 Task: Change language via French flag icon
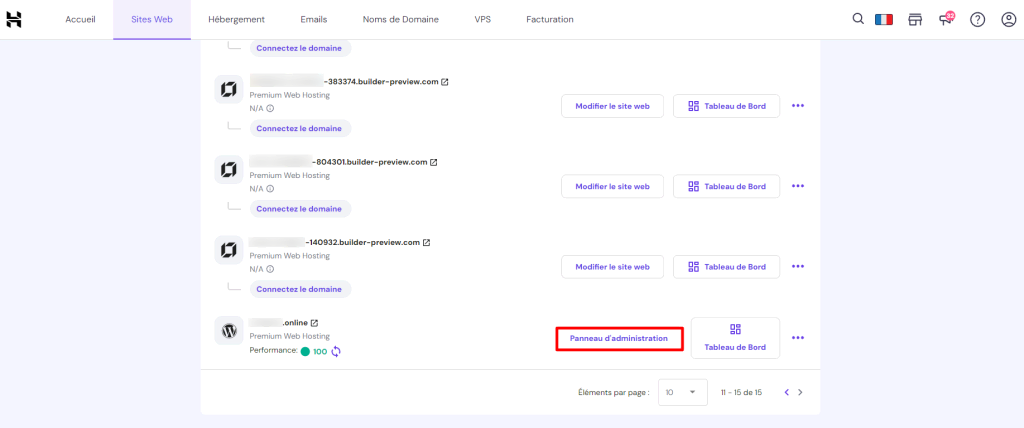tap(884, 19)
